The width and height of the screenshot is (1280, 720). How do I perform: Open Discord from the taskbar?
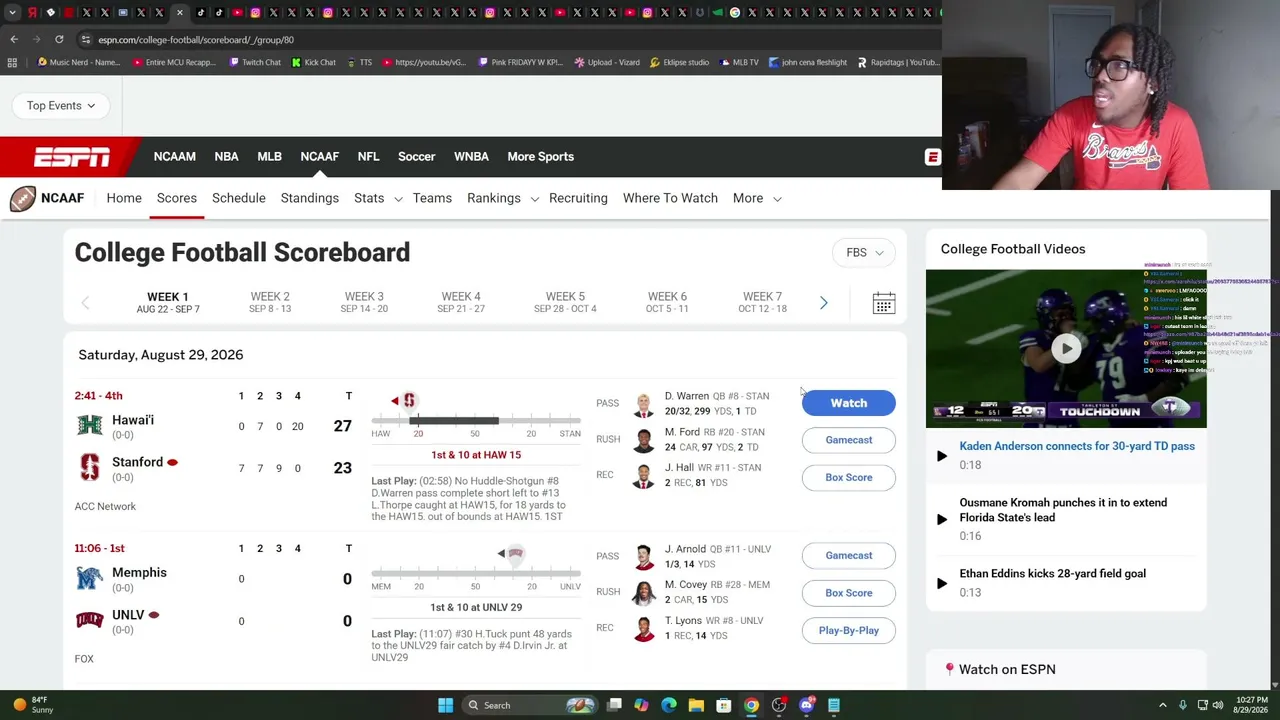[x=807, y=705]
